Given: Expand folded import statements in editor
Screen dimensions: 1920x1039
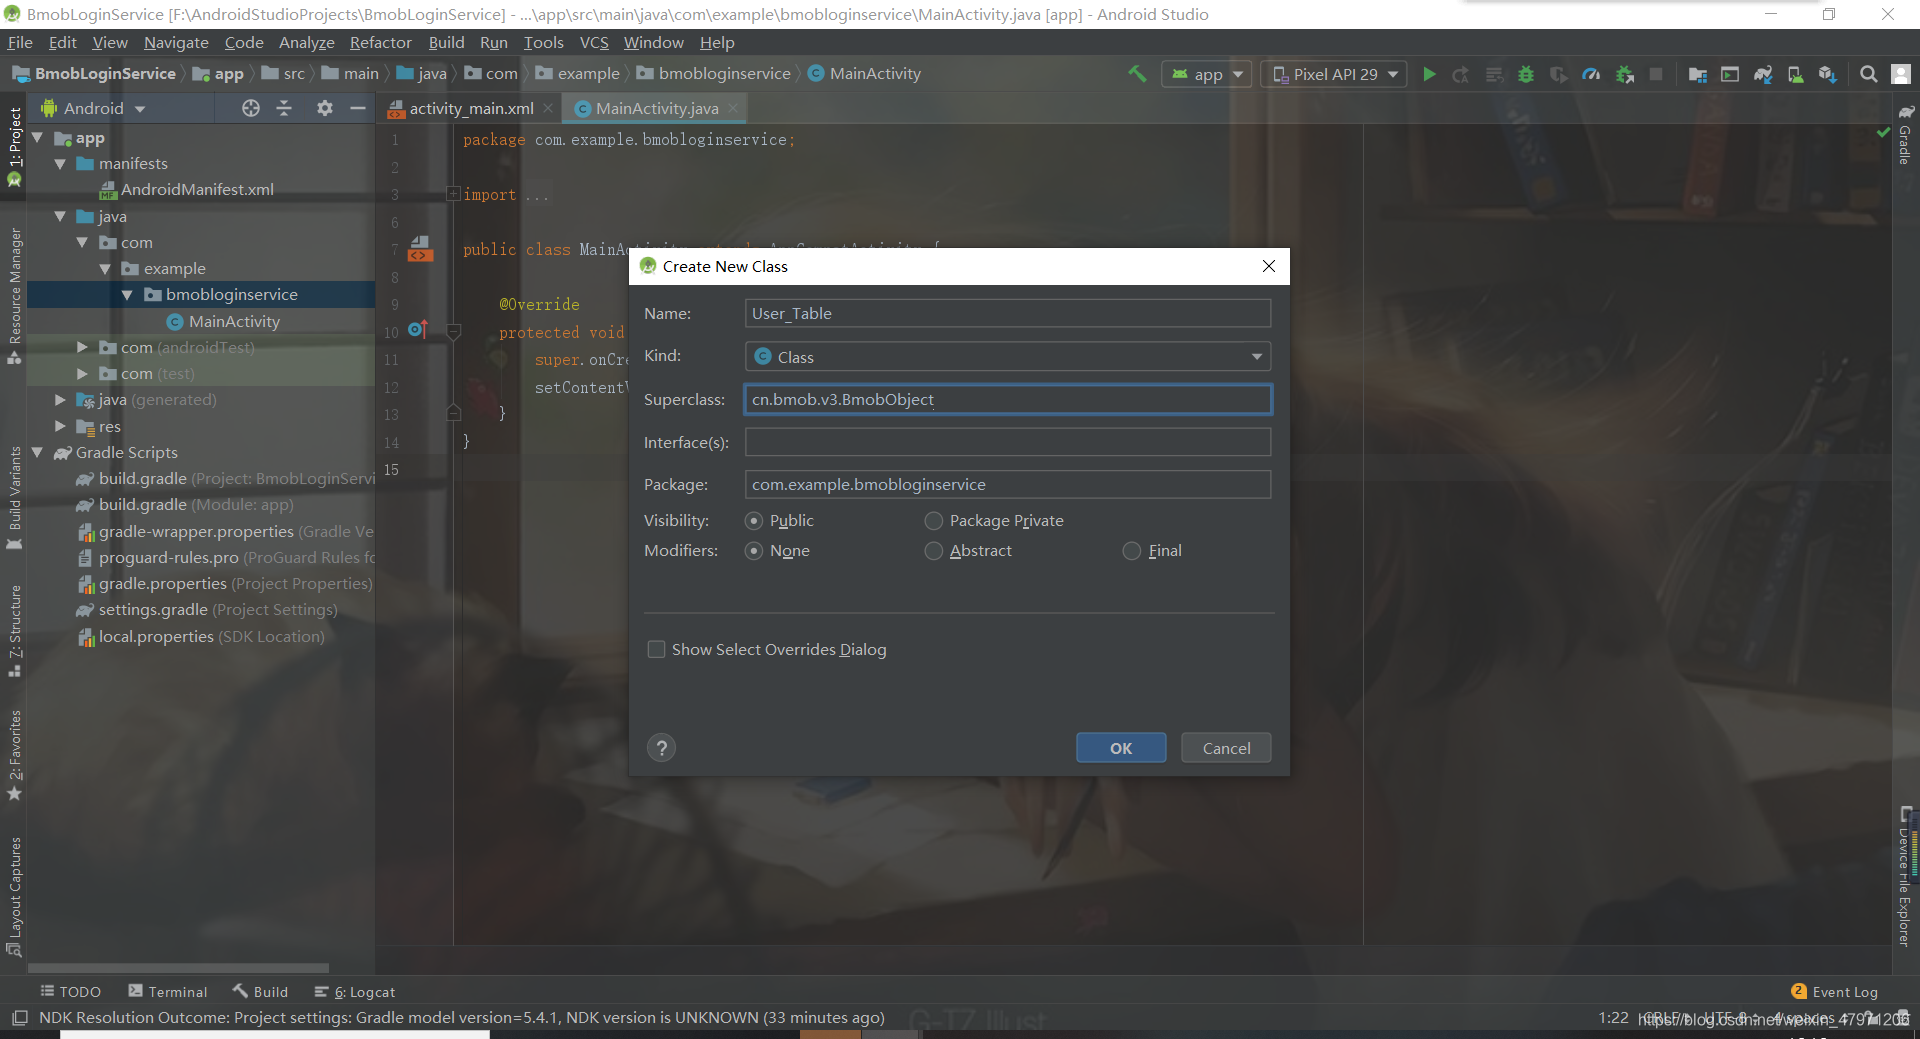Looking at the screenshot, I should coord(453,194).
